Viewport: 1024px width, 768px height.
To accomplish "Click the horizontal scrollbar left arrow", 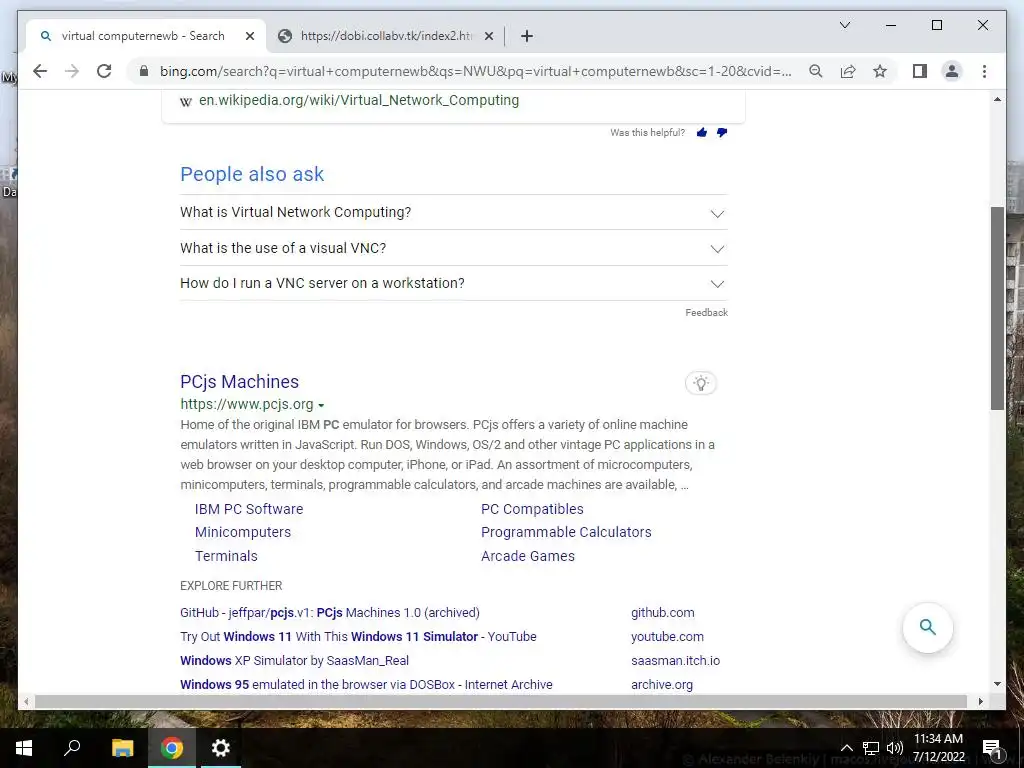I will pyautogui.click(x=26, y=701).
